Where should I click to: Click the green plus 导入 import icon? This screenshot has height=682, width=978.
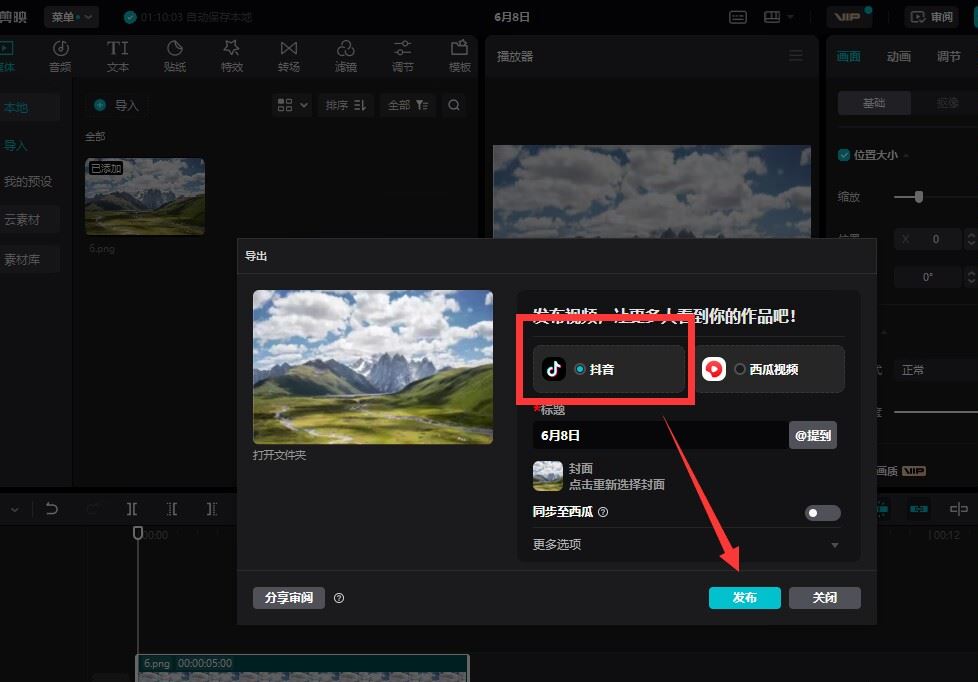point(100,105)
